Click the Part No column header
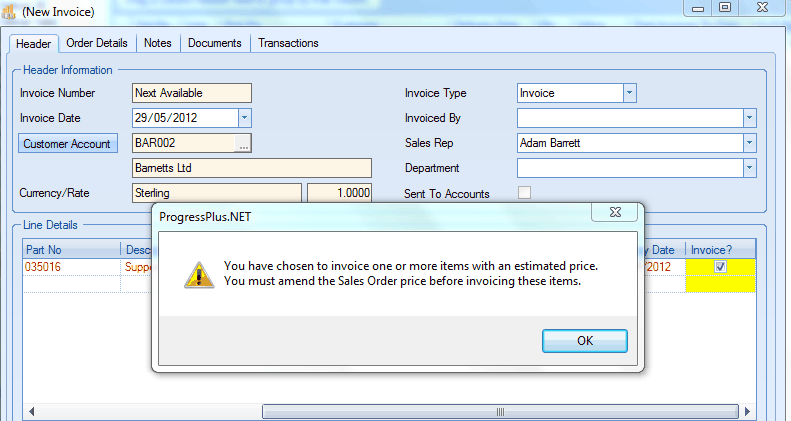This screenshot has height=421, width=791. [72, 250]
